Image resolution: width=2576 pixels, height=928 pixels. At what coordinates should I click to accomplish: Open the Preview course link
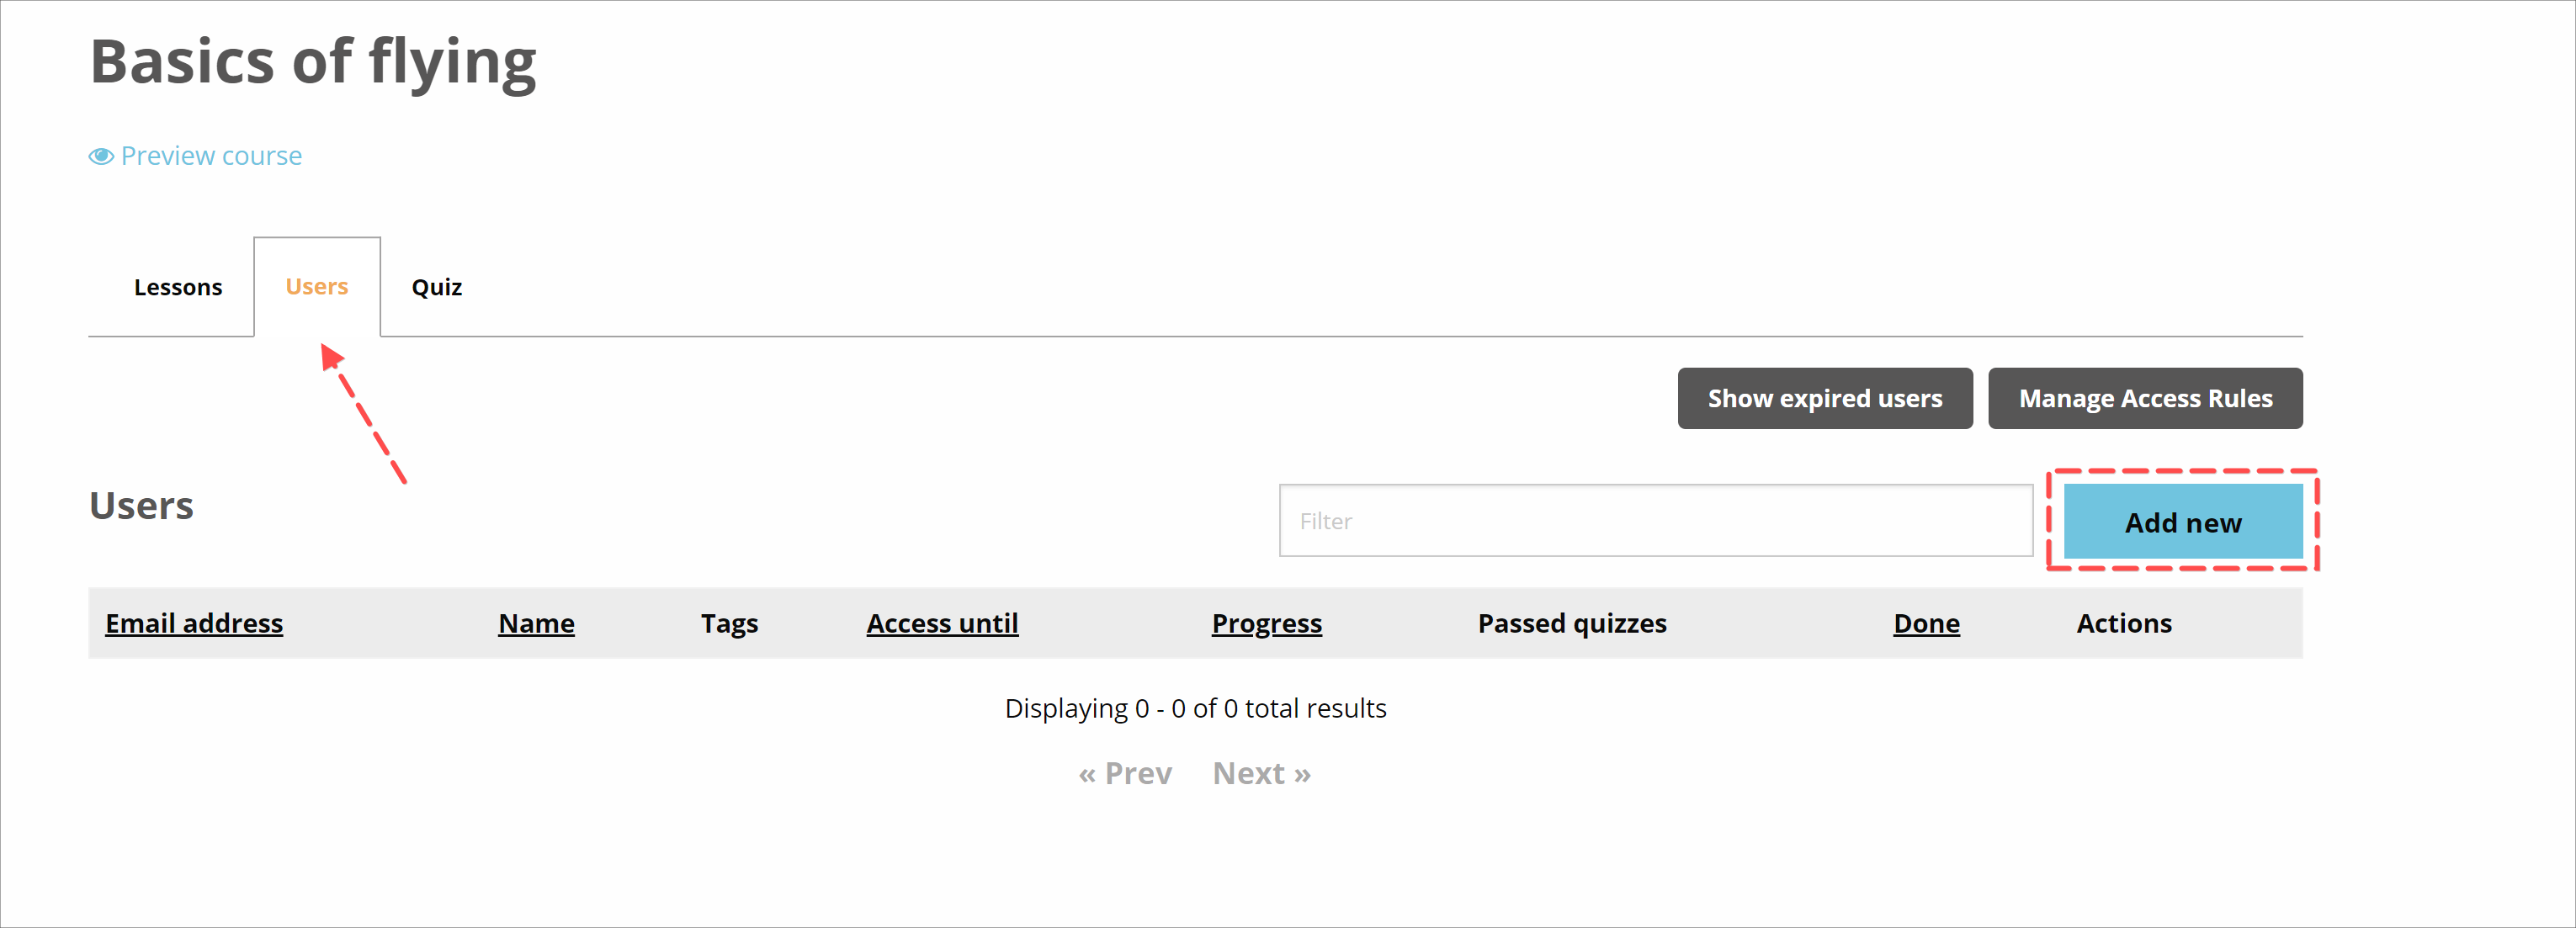211,156
